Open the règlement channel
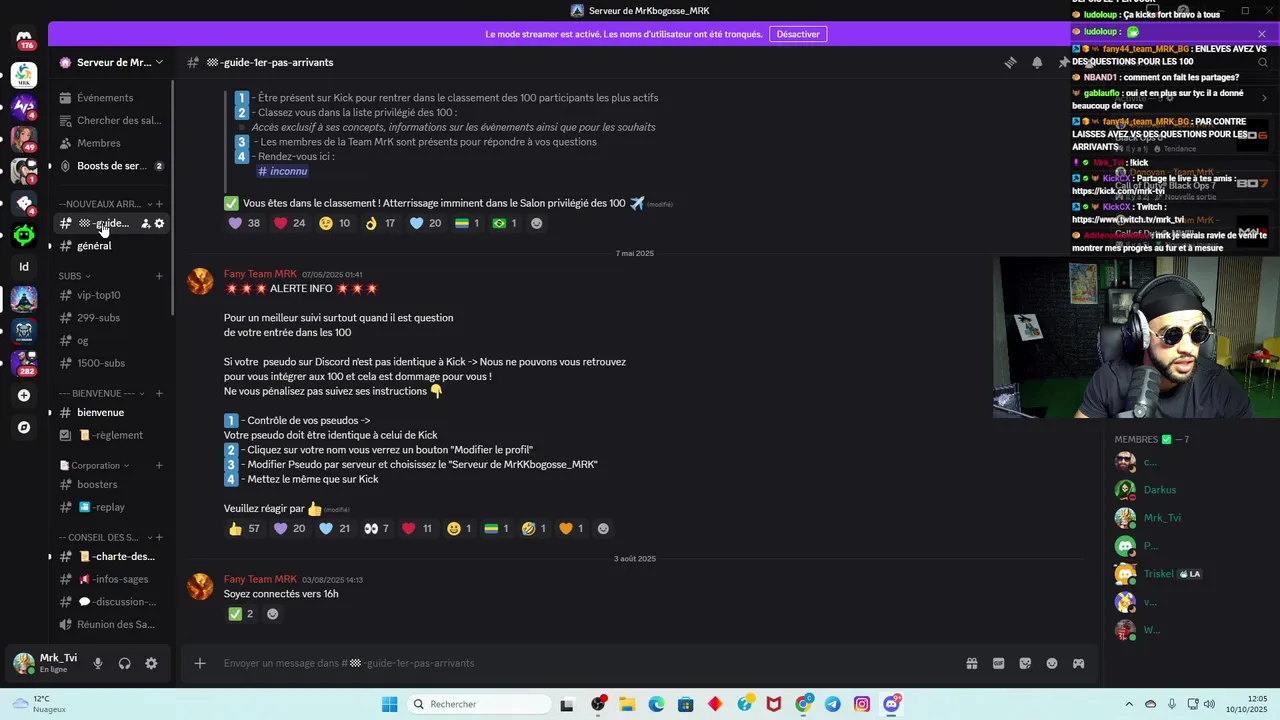Viewport: 1280px width, 720px height. [111, 435]
